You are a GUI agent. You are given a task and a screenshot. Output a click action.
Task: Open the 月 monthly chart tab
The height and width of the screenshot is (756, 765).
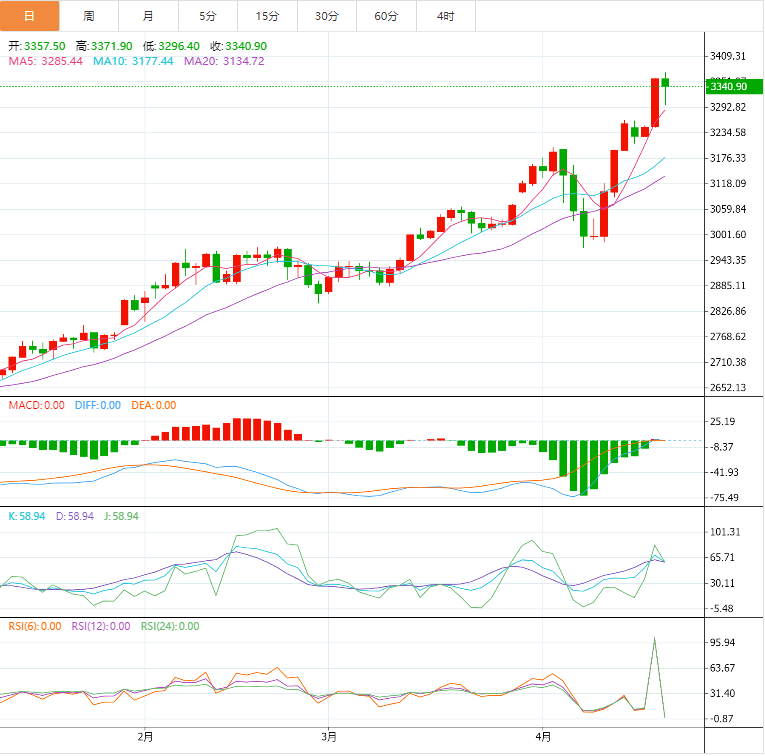(x=148, y=16)
